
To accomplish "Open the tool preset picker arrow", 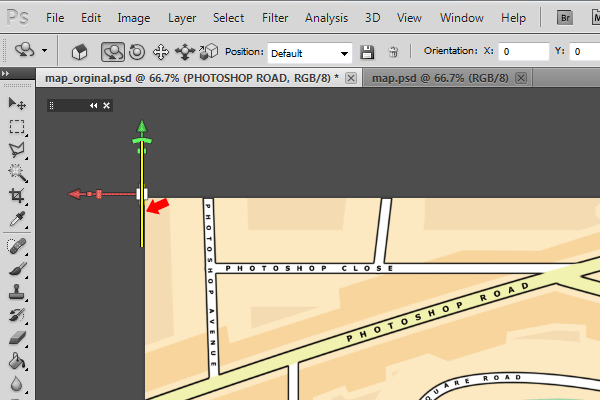I will pos(45,51).
